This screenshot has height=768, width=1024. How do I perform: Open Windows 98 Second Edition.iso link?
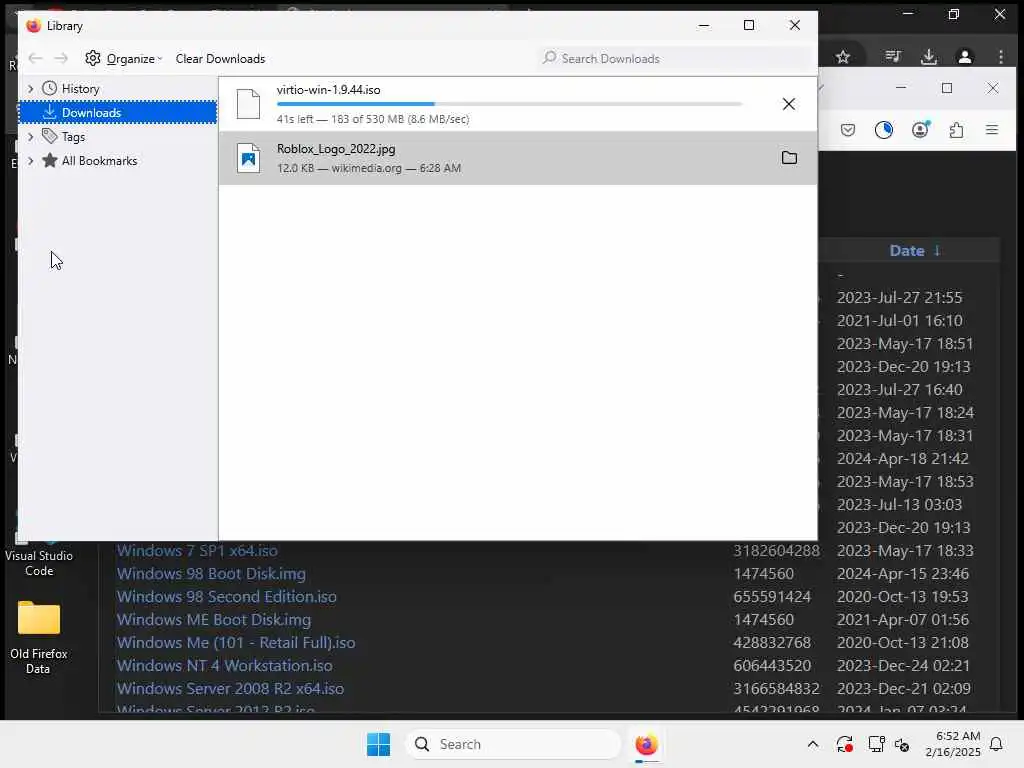pos(227,596)
